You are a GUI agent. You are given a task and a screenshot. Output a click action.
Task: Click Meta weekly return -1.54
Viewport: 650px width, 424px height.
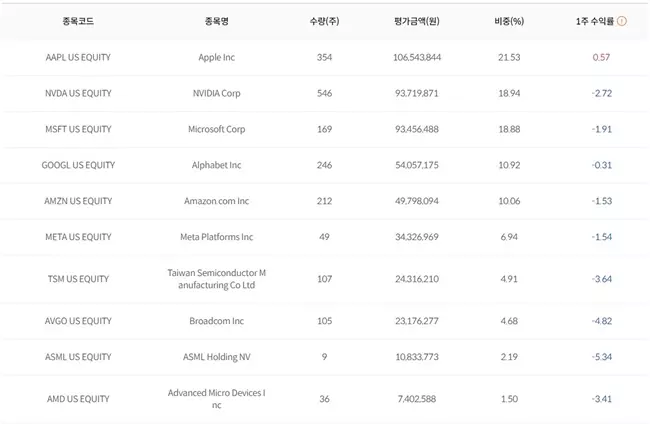(601, 237)
